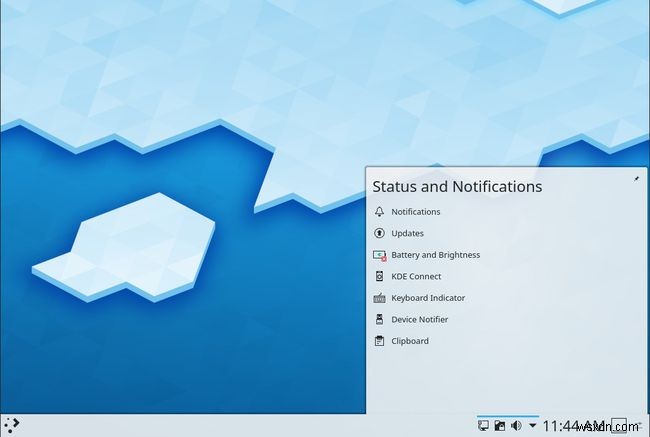
Task: Click the network monitor tray icon
Action: (483, 426)
